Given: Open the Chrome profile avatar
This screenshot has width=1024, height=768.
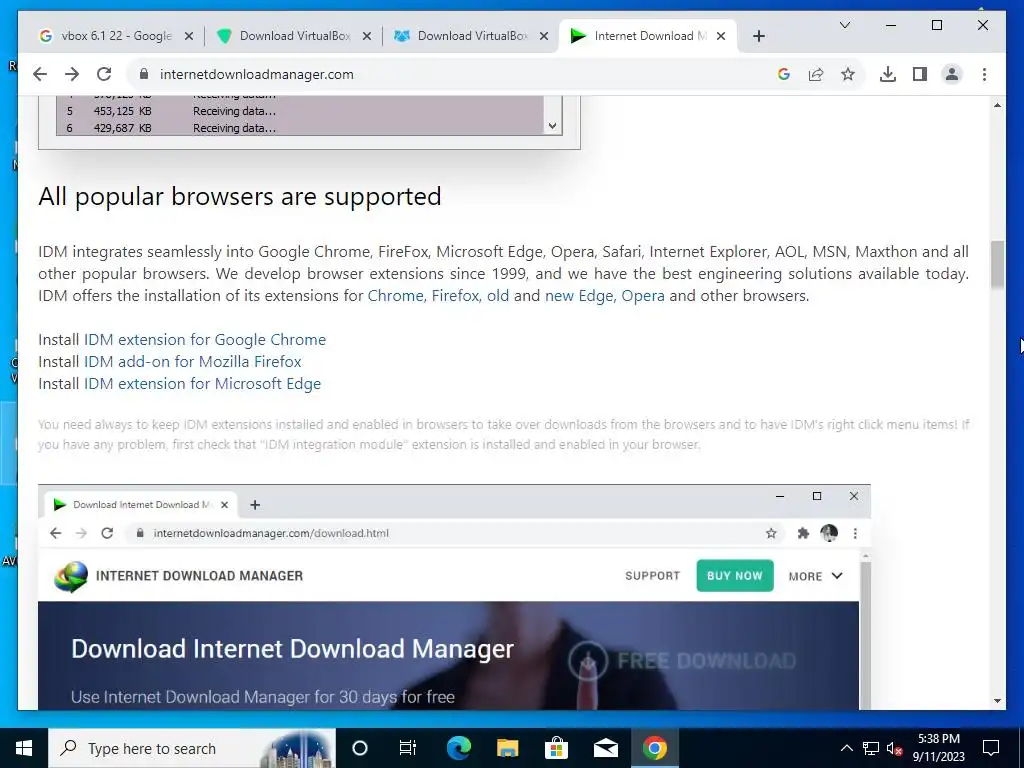Looking at the screenshot, I should (952, 74).
